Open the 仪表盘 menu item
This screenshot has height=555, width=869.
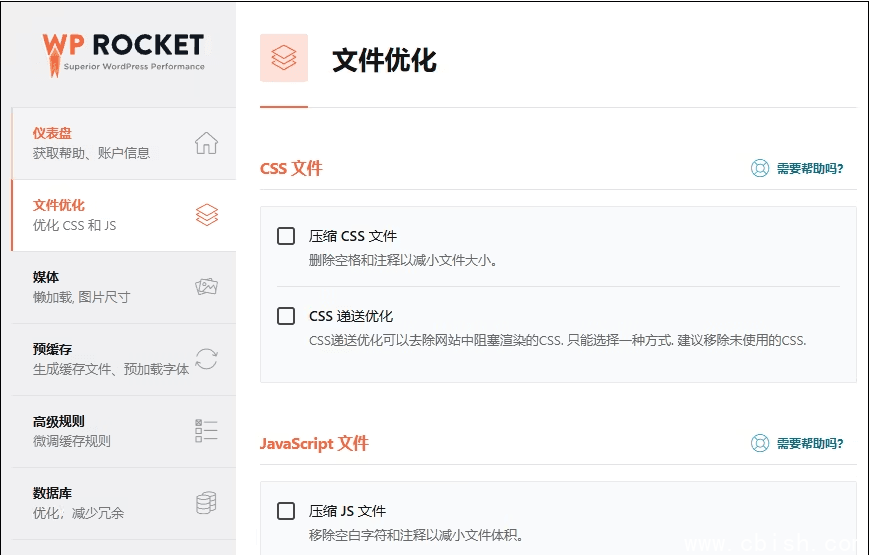click(52, 133)
